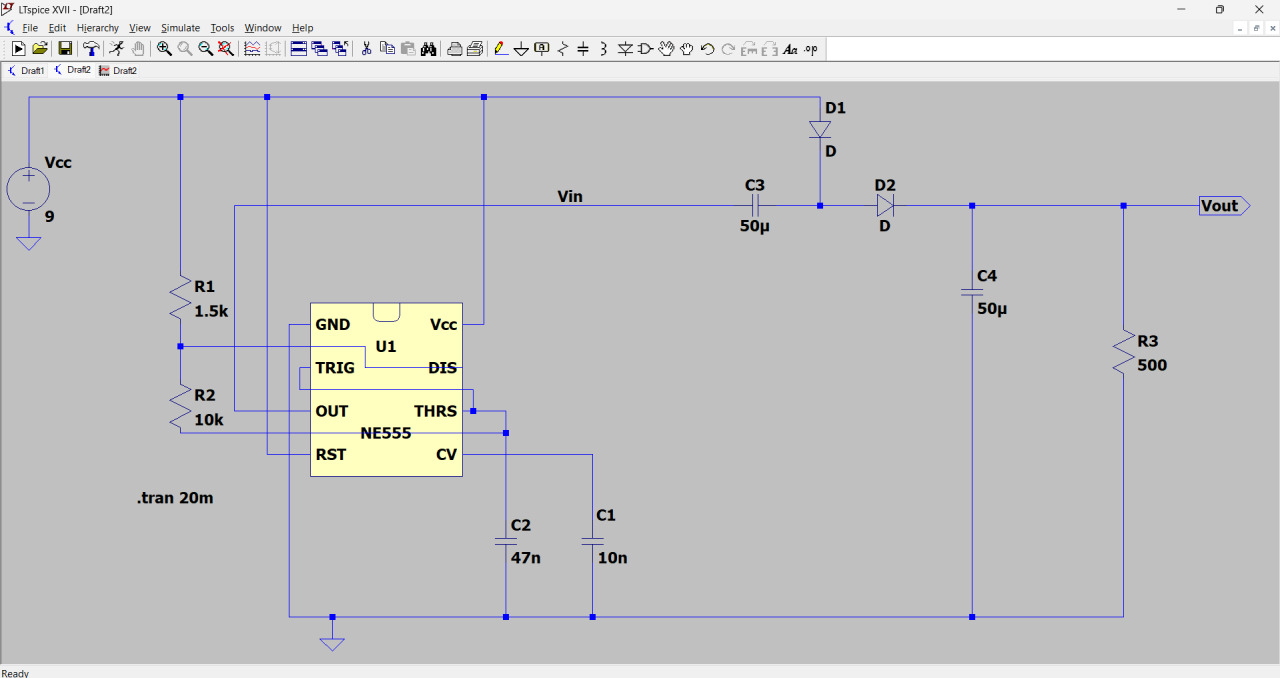Viewport: 1280px width, 678px height.
Task: Switch to the Draft2 schematic tab
Action: click(72, 71)
